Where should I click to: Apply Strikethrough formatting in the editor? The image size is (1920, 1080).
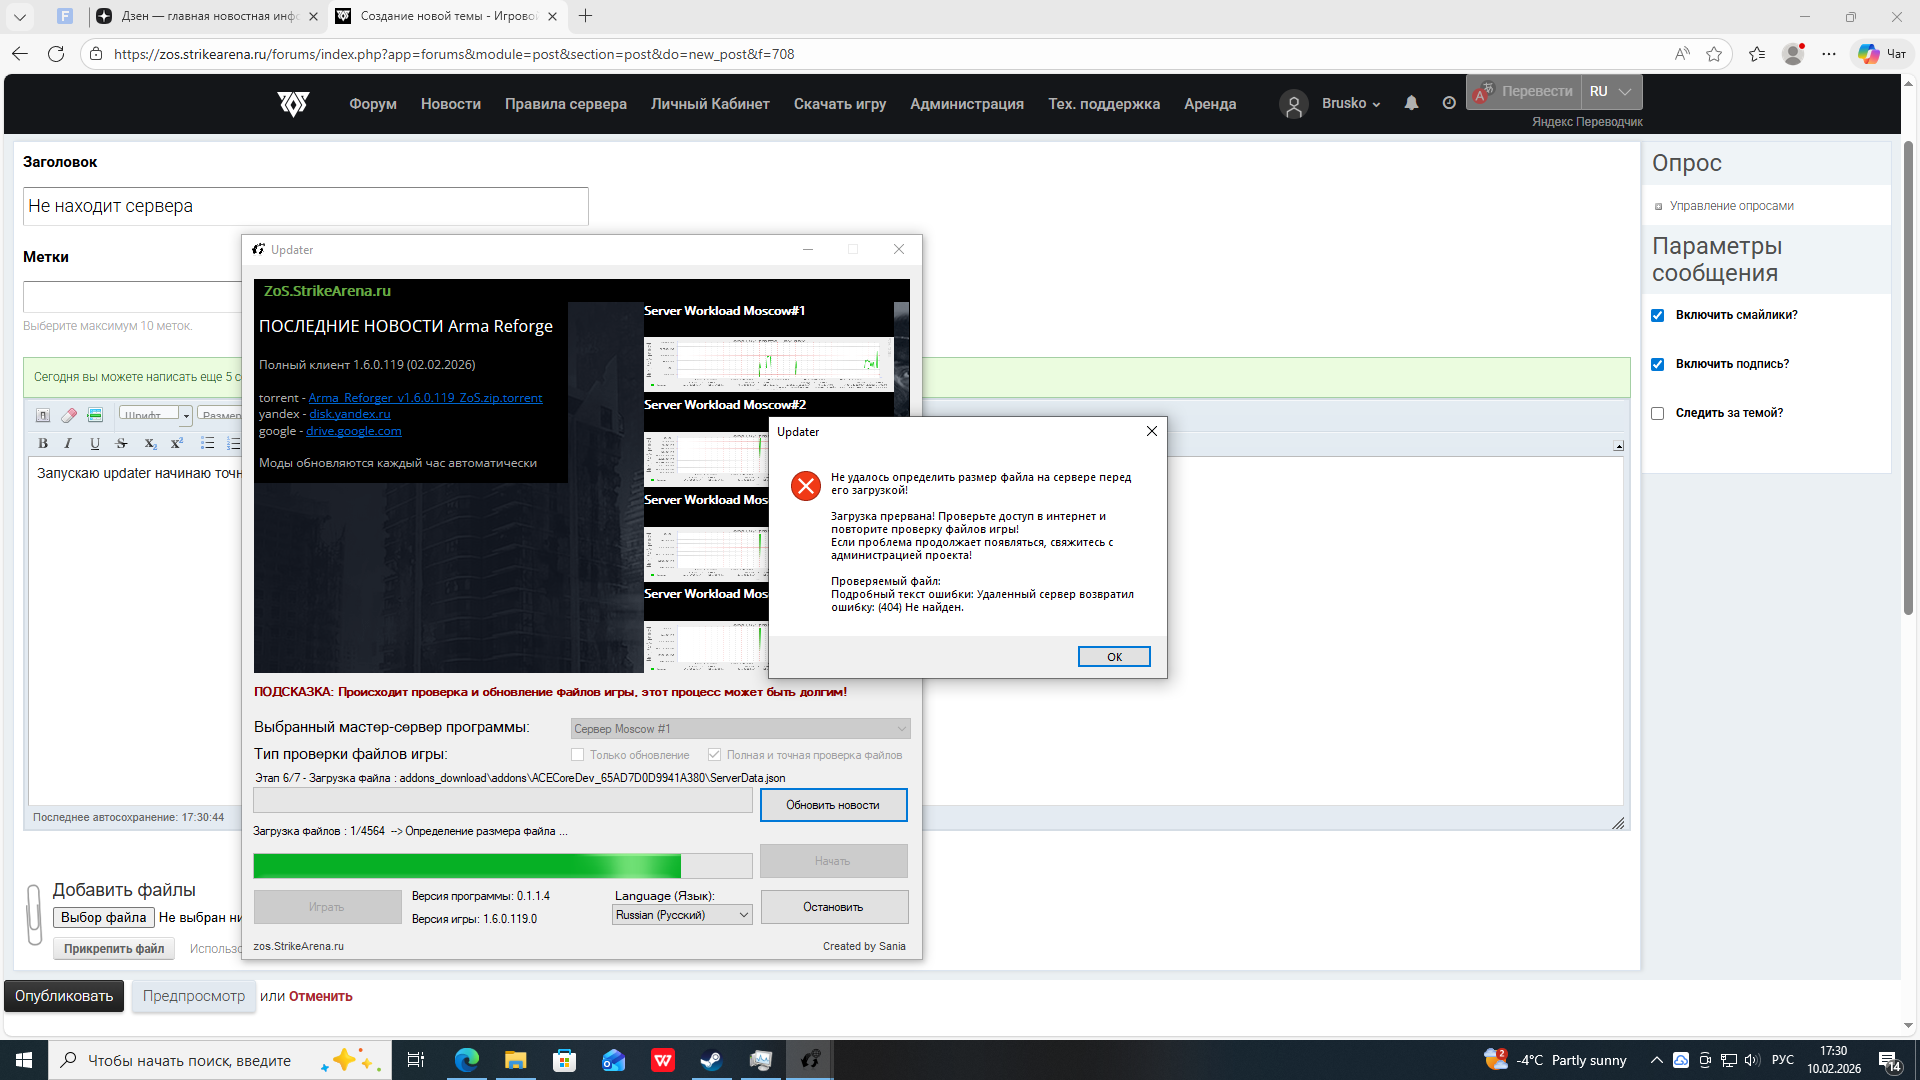pos(122,443)
